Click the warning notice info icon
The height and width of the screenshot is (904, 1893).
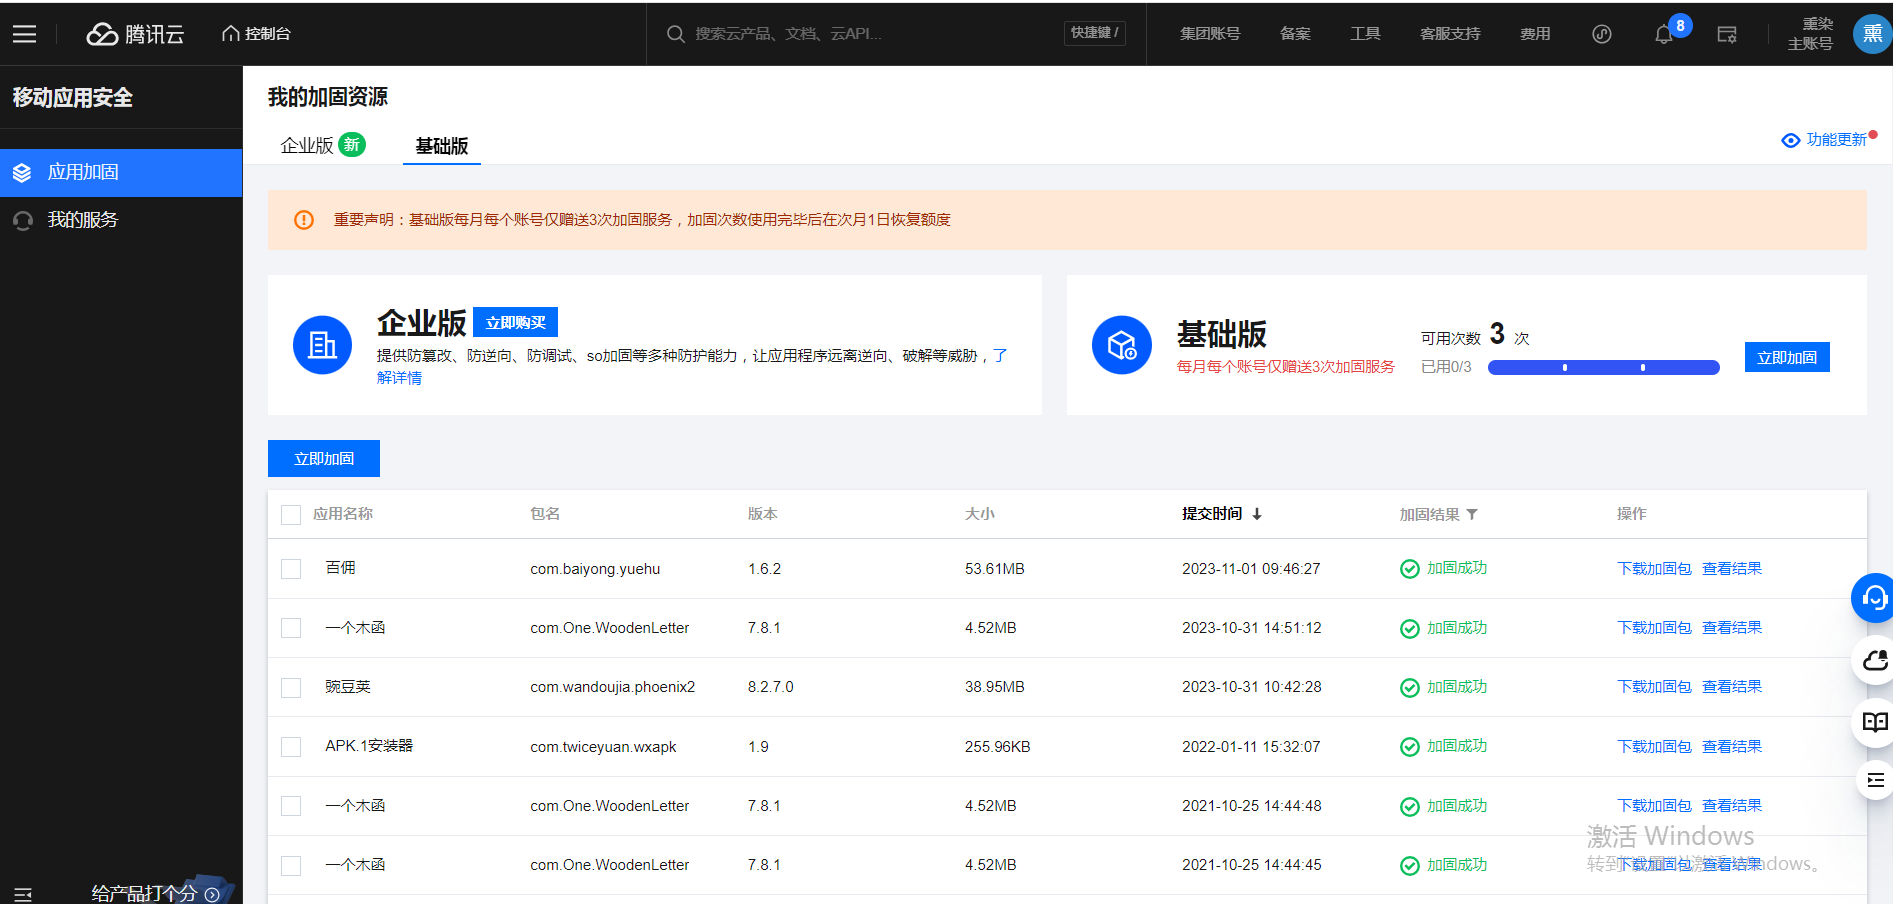[304, 220]
